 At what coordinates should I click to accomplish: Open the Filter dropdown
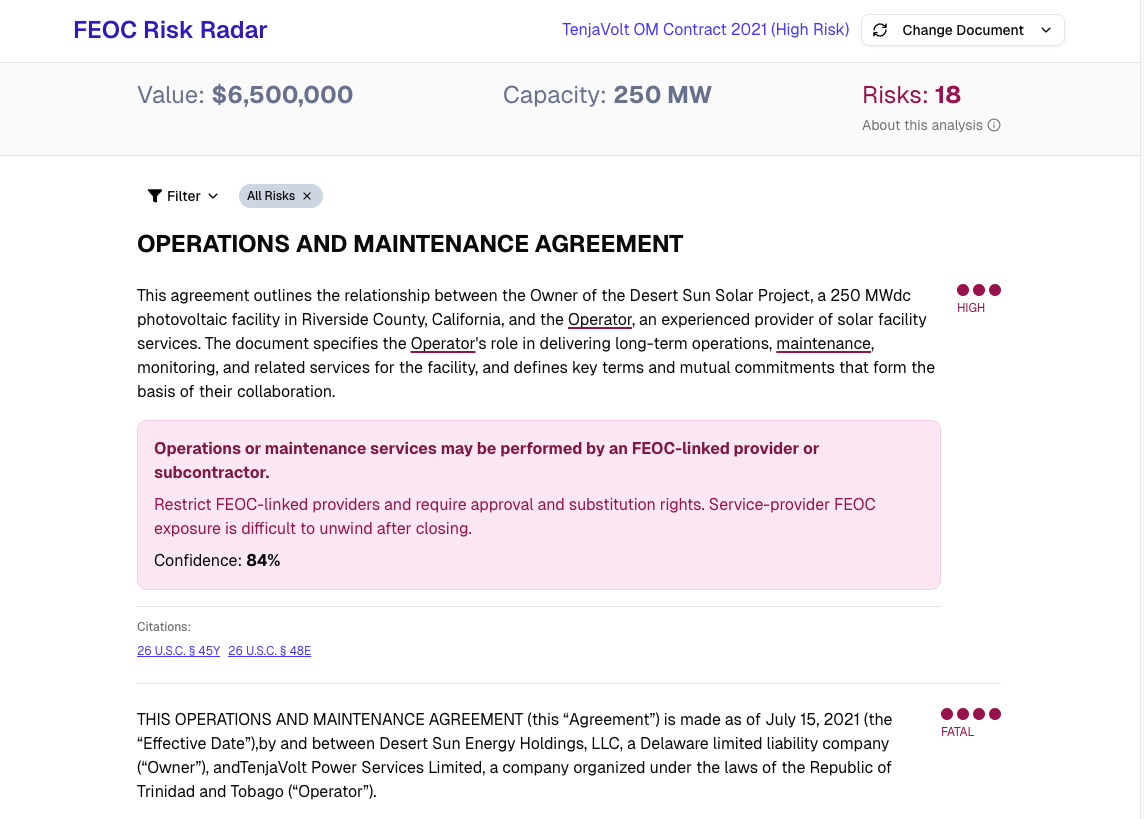click(x=183, y=196)
